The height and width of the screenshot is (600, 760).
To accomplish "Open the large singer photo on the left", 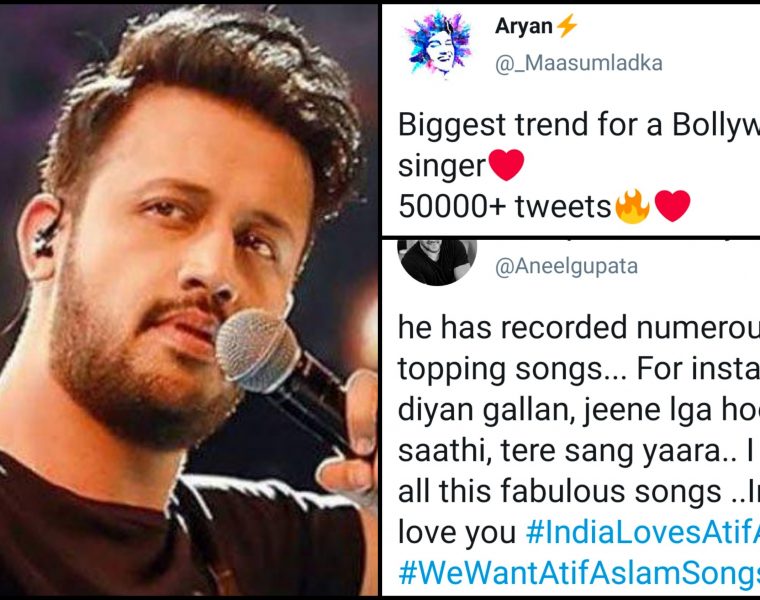I will click(189, 300).
